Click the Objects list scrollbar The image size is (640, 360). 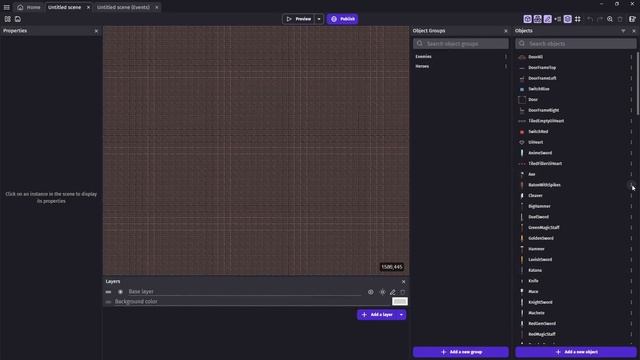click(638, 82)
